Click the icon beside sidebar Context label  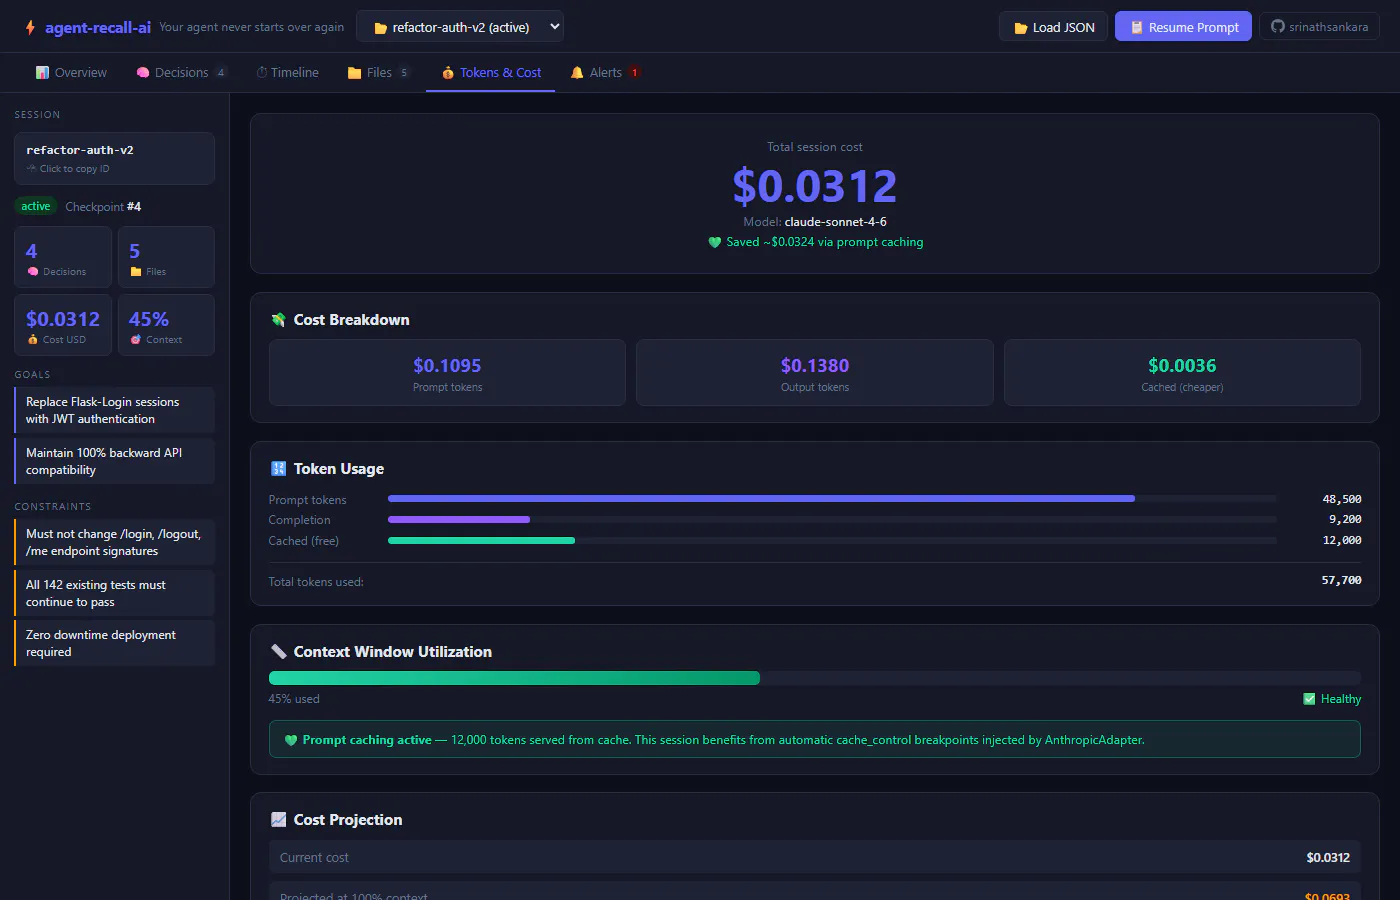coord(136,340)
